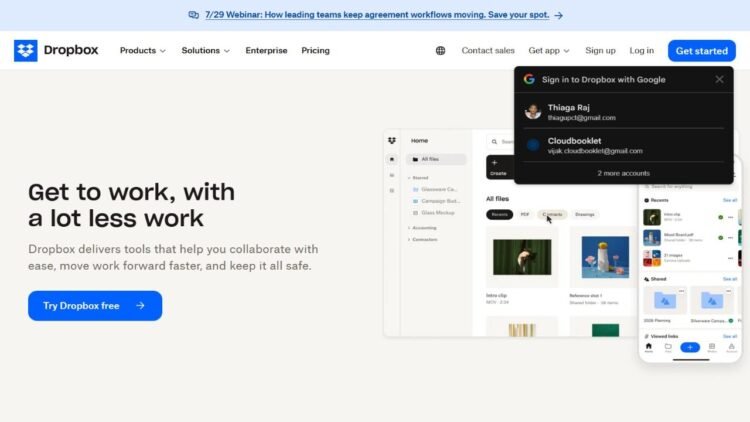750x422 pixels.
Task: Click the Home icon in the mobile preview
Action: (x=649, y=347)
